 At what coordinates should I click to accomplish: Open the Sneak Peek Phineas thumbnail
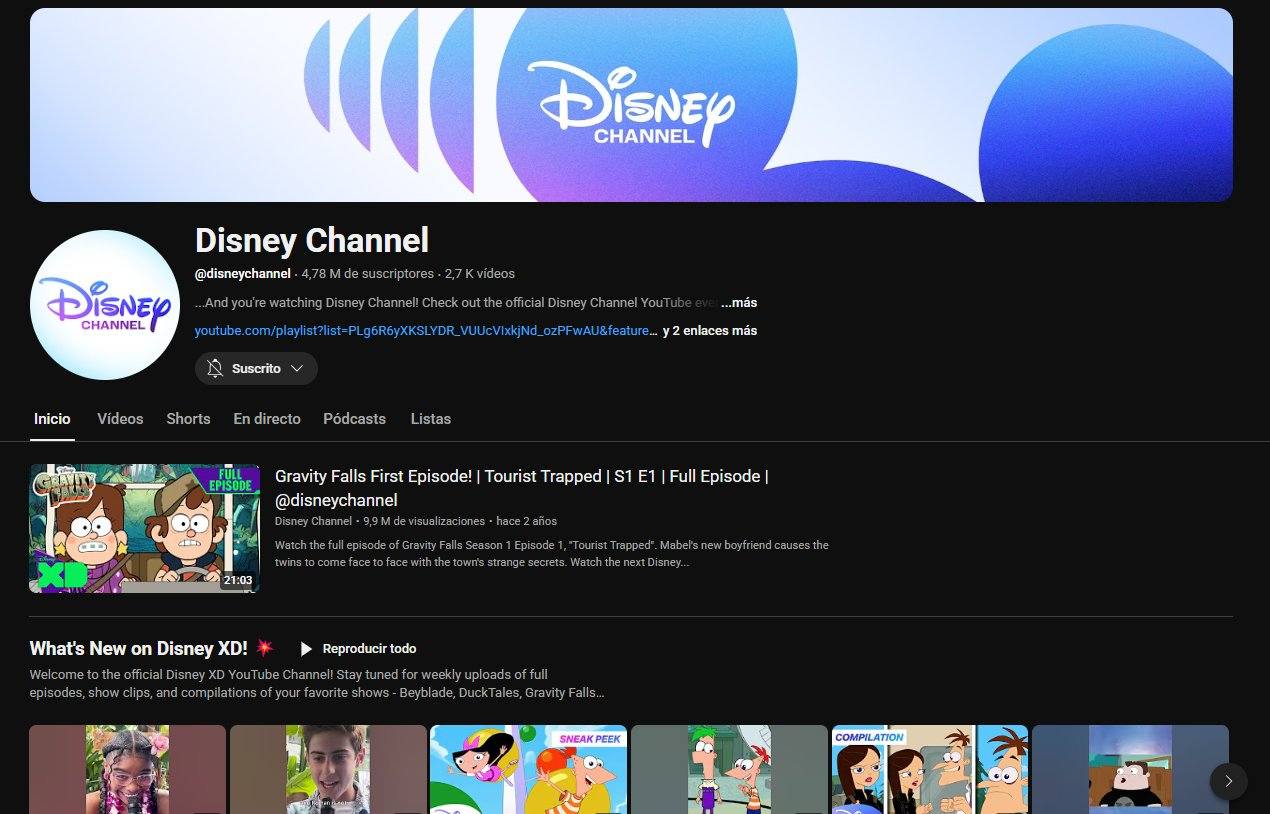(x=528, y=769)
